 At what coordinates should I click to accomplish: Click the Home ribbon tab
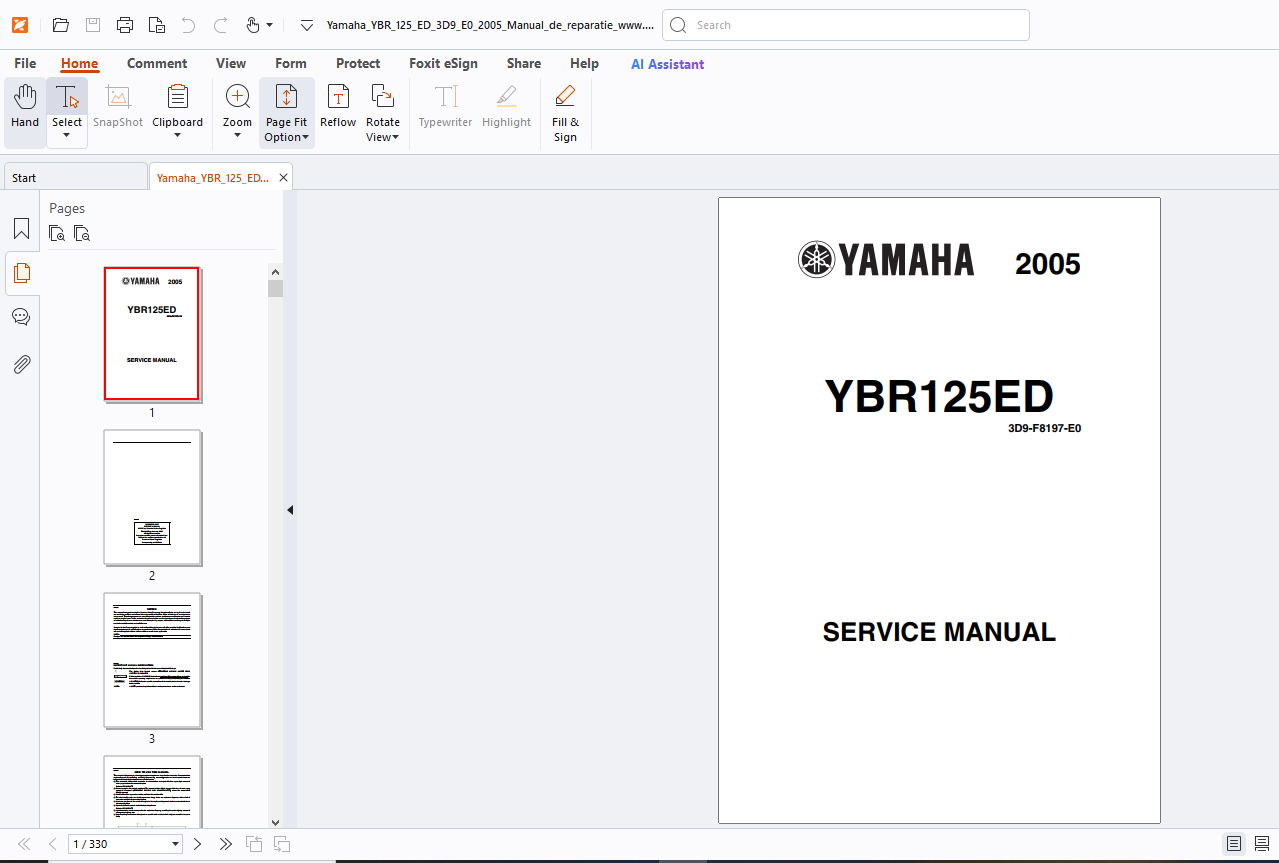[79, 63]
